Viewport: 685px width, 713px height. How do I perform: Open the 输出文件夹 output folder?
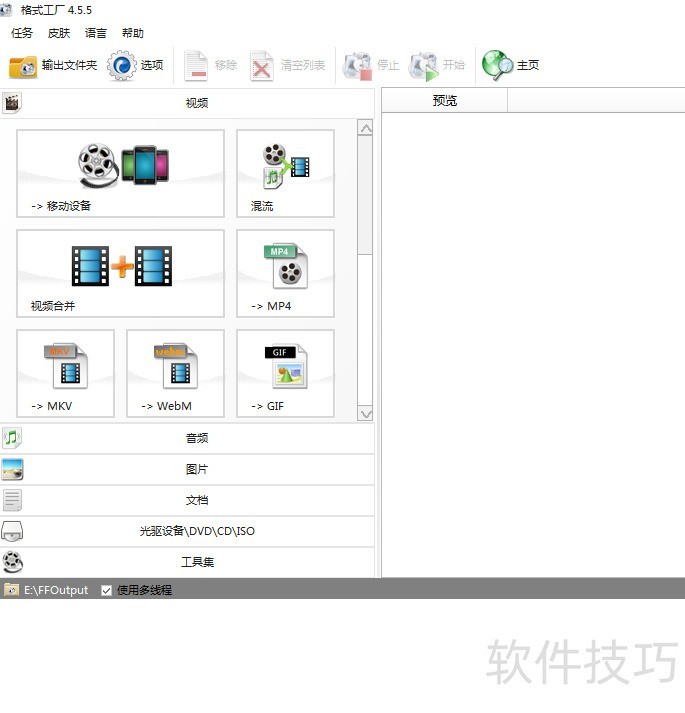pyautogui.click(x=54, y=66)
